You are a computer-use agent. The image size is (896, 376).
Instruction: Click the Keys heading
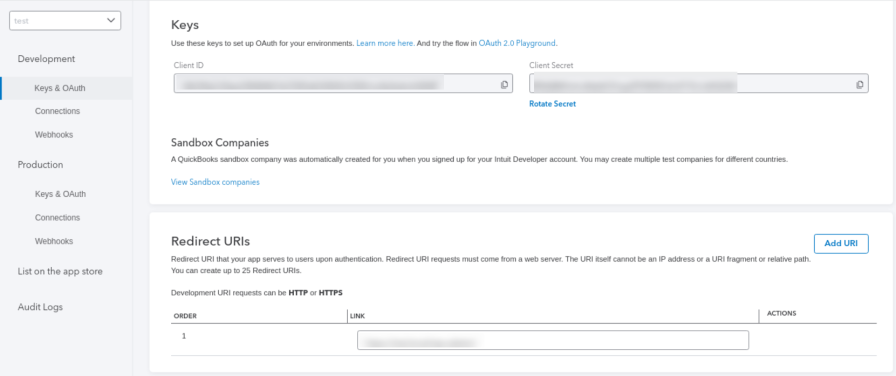pos(185,25)
